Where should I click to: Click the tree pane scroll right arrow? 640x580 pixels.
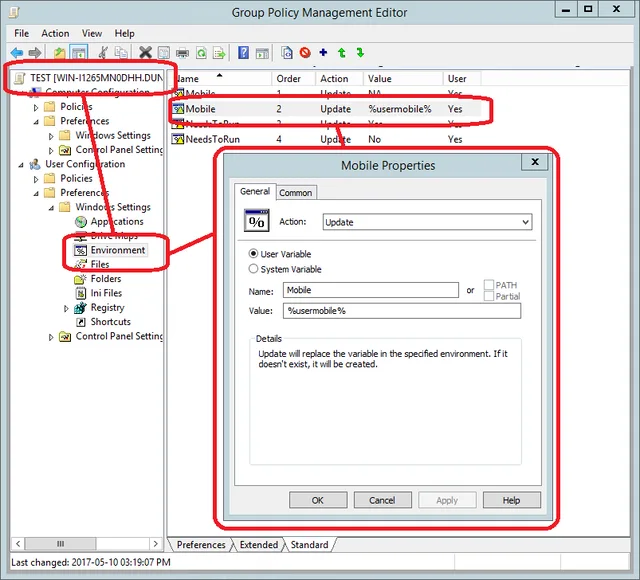point(155,544)
